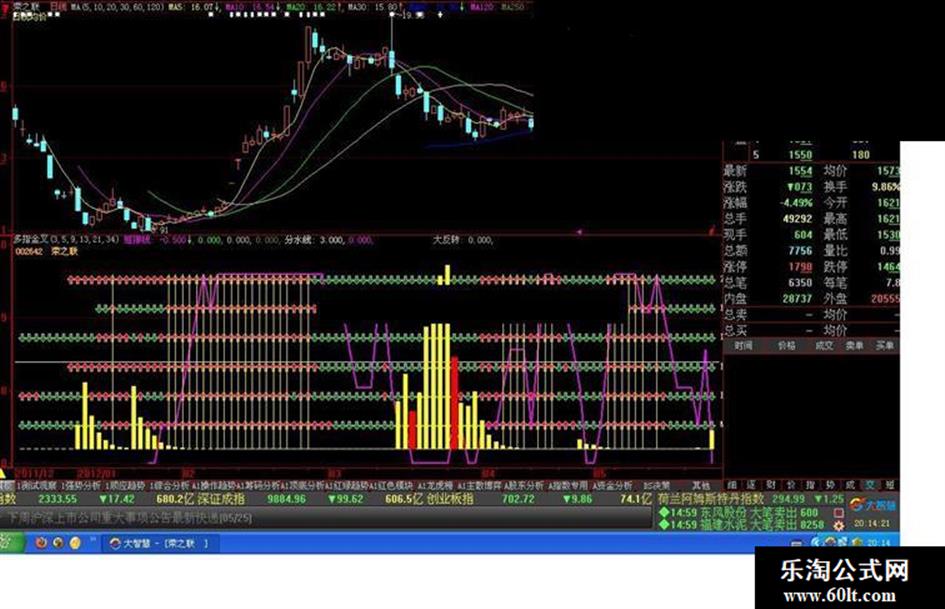Click the tallest red bar in indicator panel
Image resolution: width=945 pixels, height=609 pixels.
454,403
